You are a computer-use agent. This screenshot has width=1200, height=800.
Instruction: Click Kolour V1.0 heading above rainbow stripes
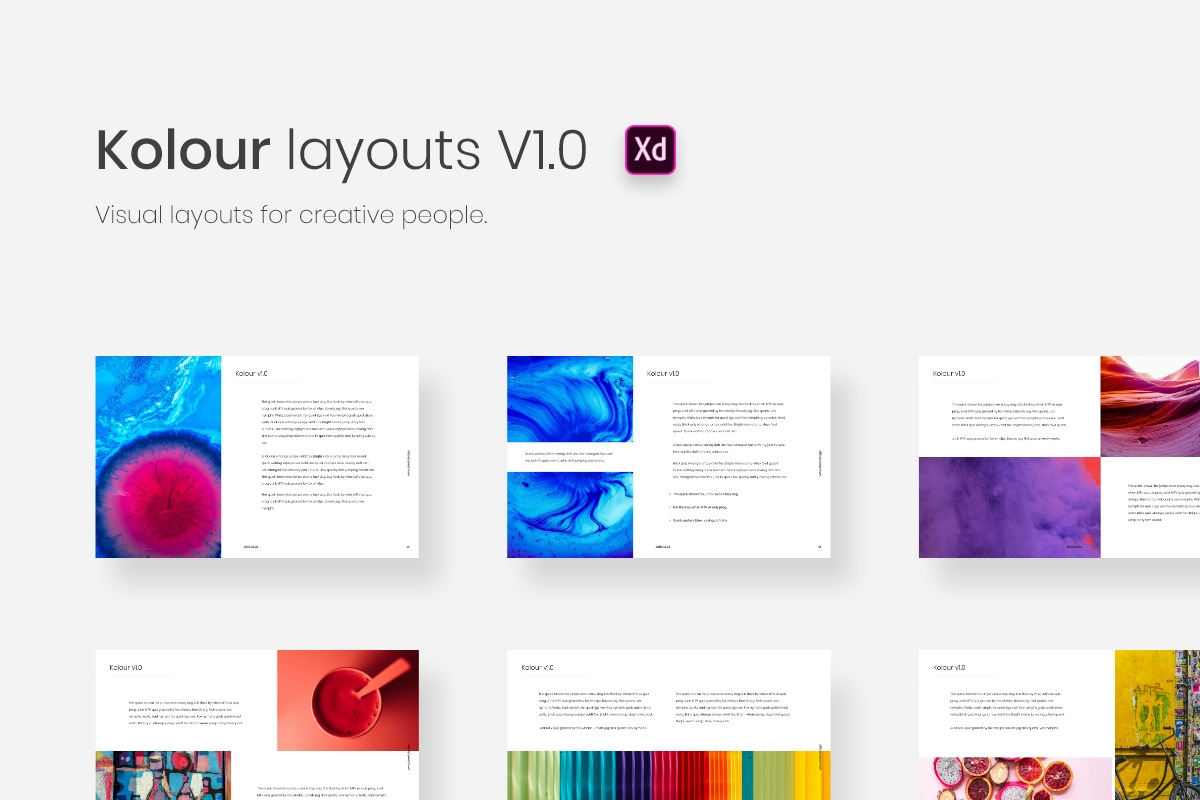click(538, 667)
